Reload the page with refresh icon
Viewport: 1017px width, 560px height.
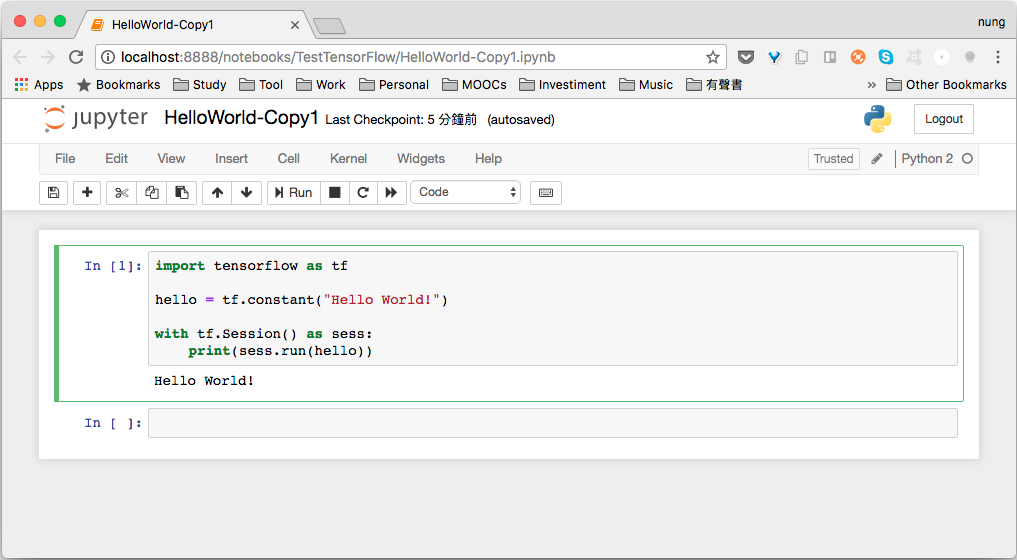[x=76, y=57]
